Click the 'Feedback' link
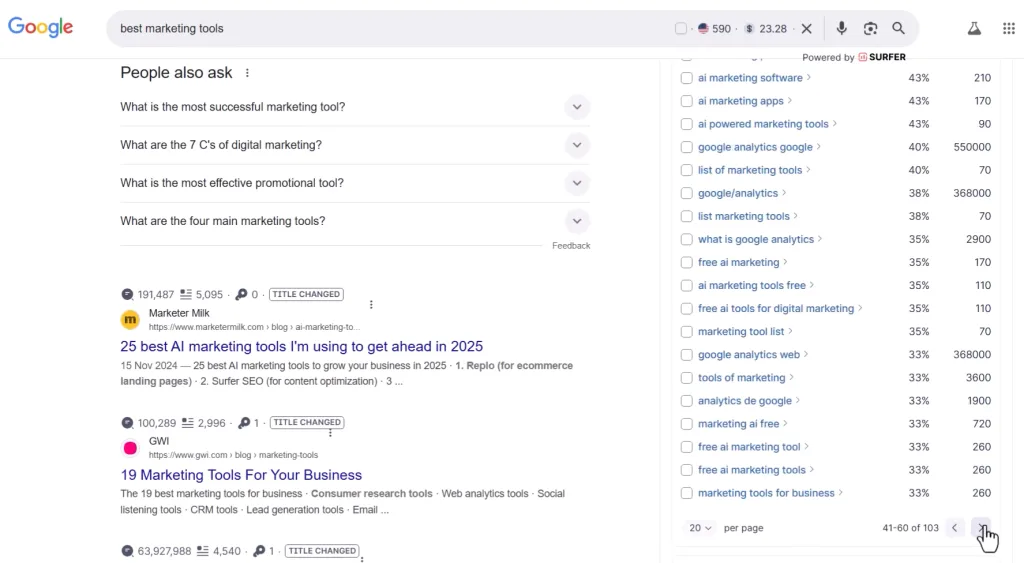The width and height of the screenshot is (1024, 563). [x=571, y=246]
